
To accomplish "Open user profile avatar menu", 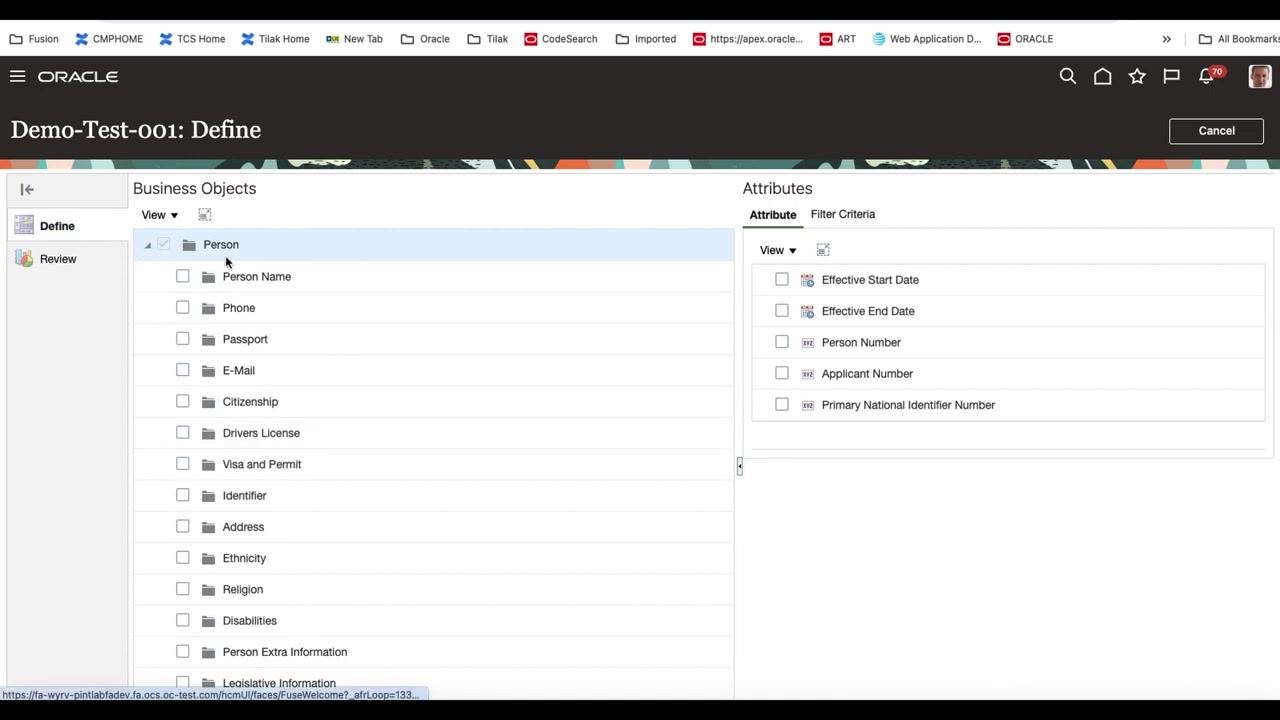I will (x=1260, y=76).
